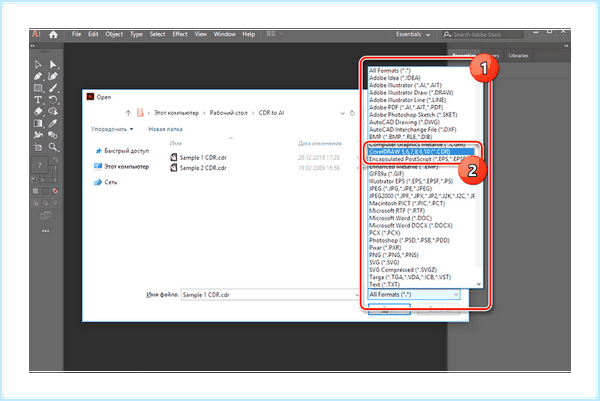Select the Paintbrush tool
Image resolution: width=600 pixels, height=401 pixels.
tap(53, 88)
